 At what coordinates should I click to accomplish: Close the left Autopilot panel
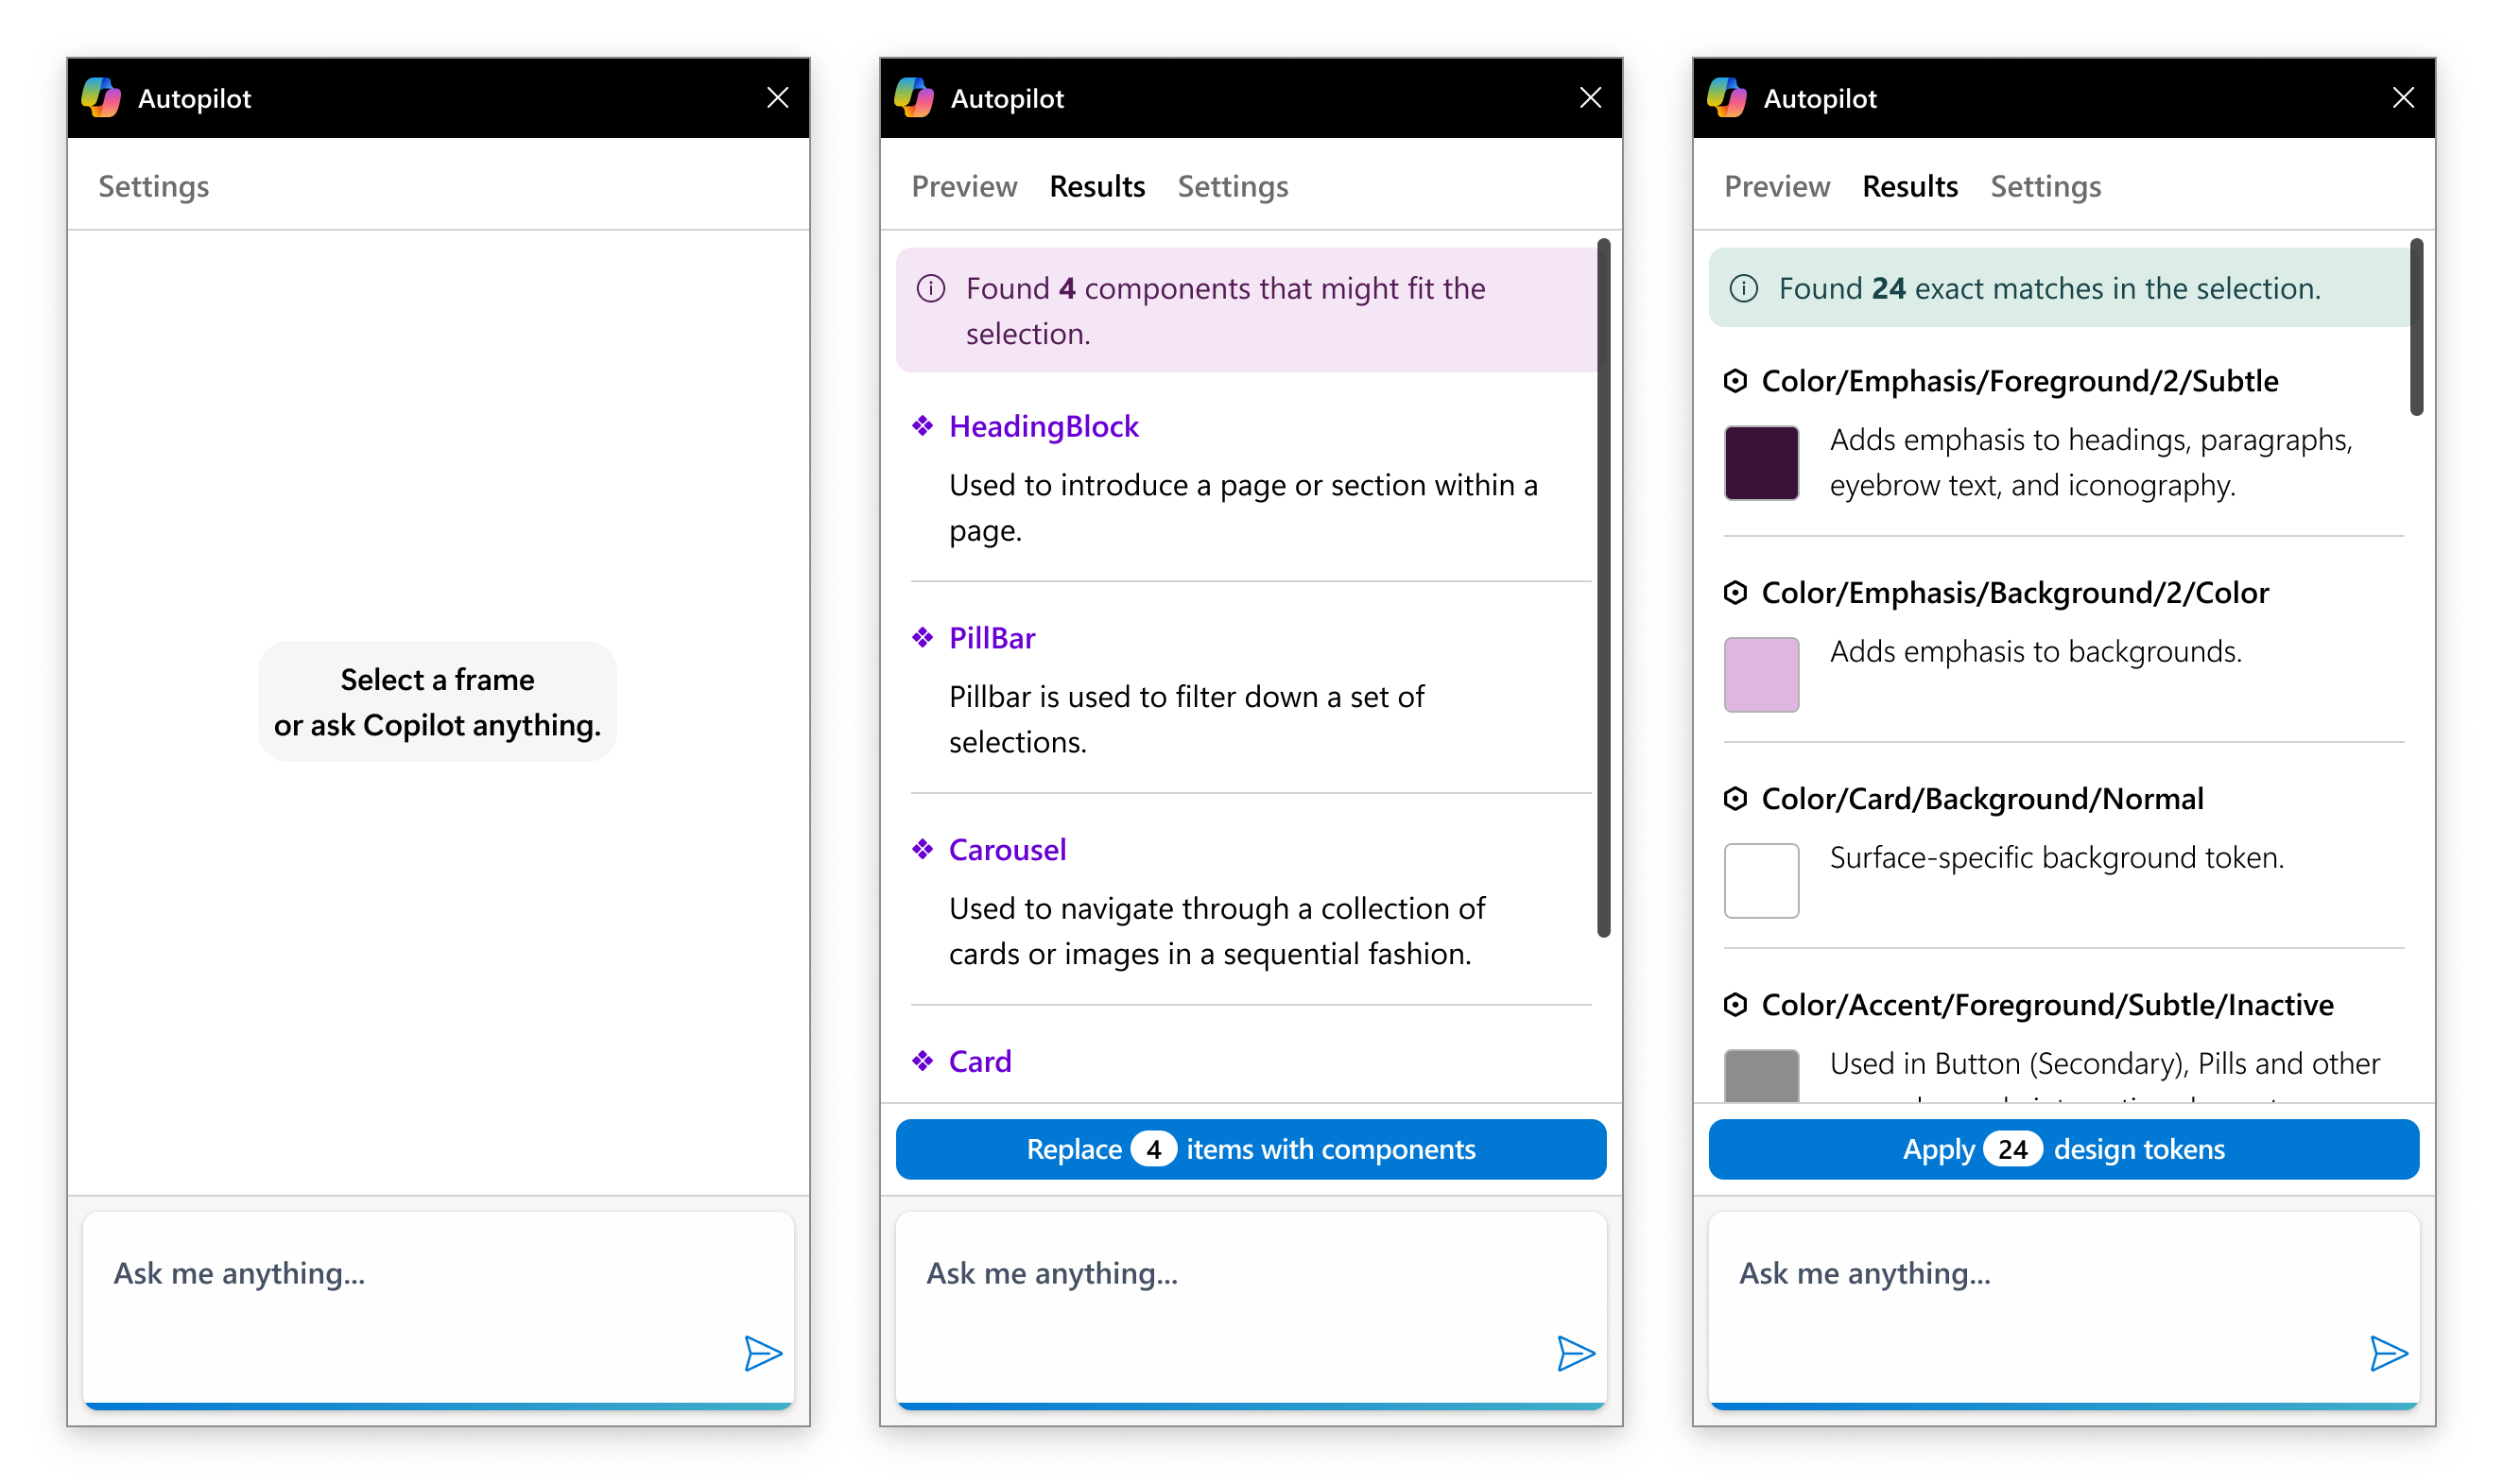pos(778,97)
